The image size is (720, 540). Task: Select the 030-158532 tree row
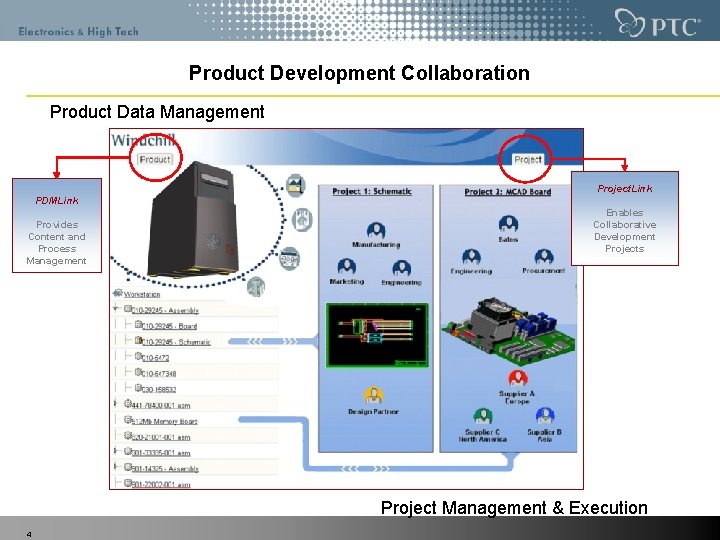(x=195, y=388)
